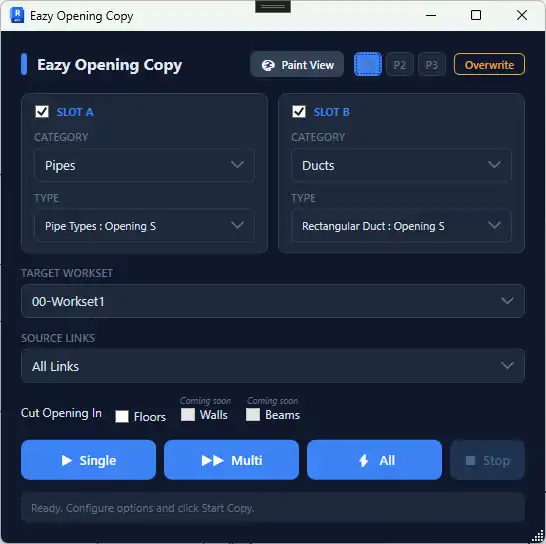Select the highlighted P1 preset button
Screen dimensions: 546x544
(x=368, y=64)
